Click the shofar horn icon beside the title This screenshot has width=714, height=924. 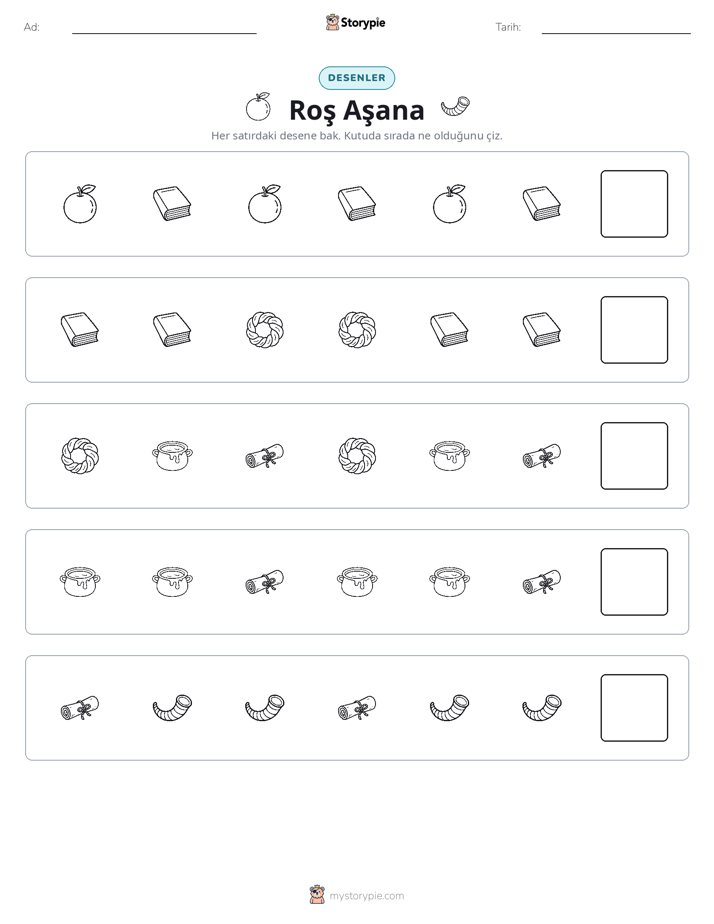coord(455,108)
